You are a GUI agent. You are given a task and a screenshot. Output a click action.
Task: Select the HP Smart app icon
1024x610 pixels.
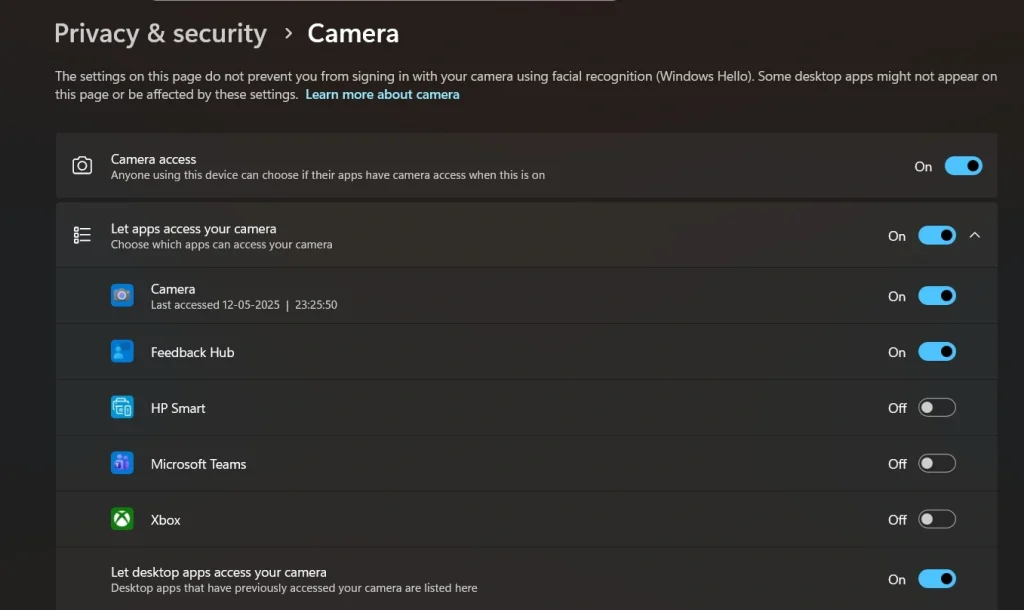coord(123,407)
